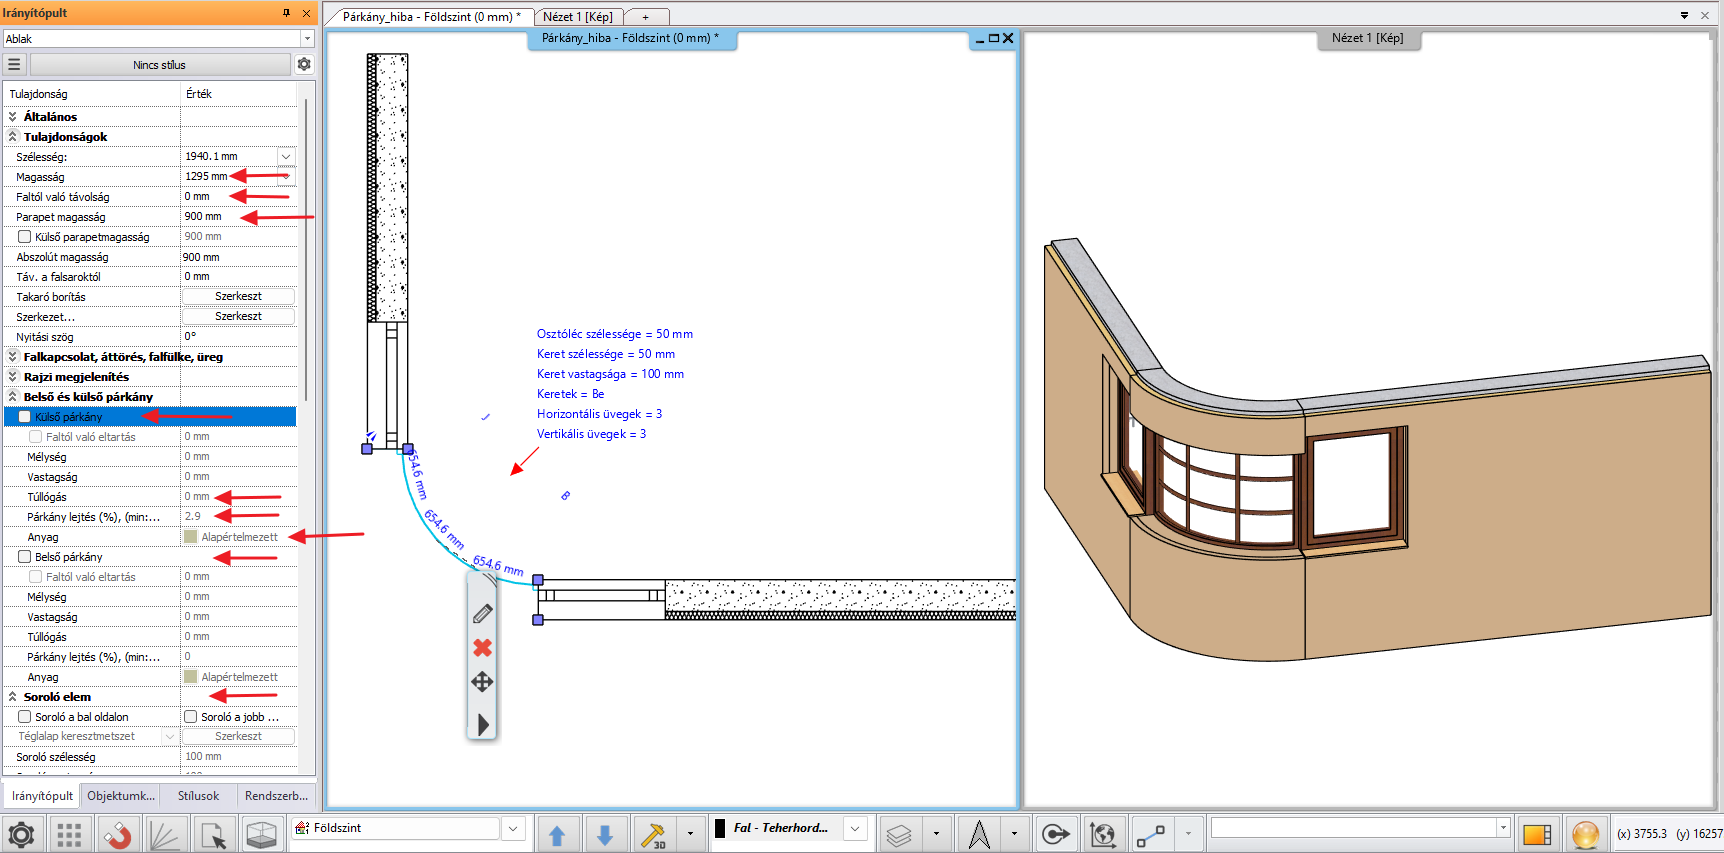The width and height of the screenshot is (1724, 853).
Task: Click the angle guide lines icon
Action: 165,834
